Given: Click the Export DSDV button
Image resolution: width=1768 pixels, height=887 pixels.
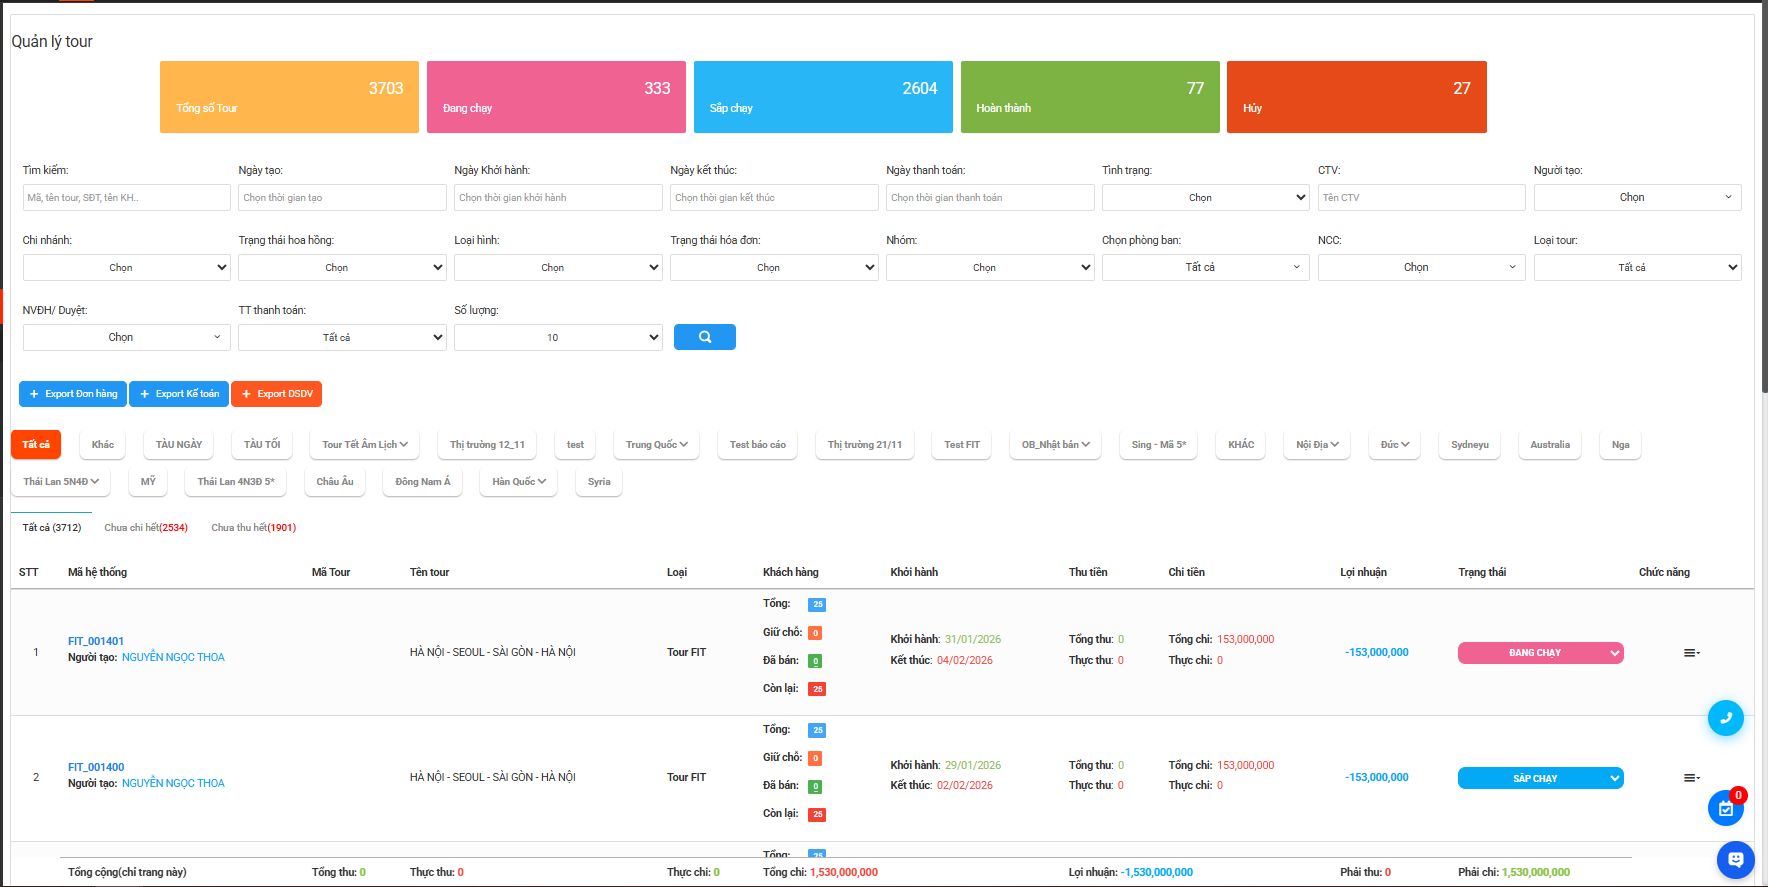Looking at the screenshot, I should tap(276, 394).
